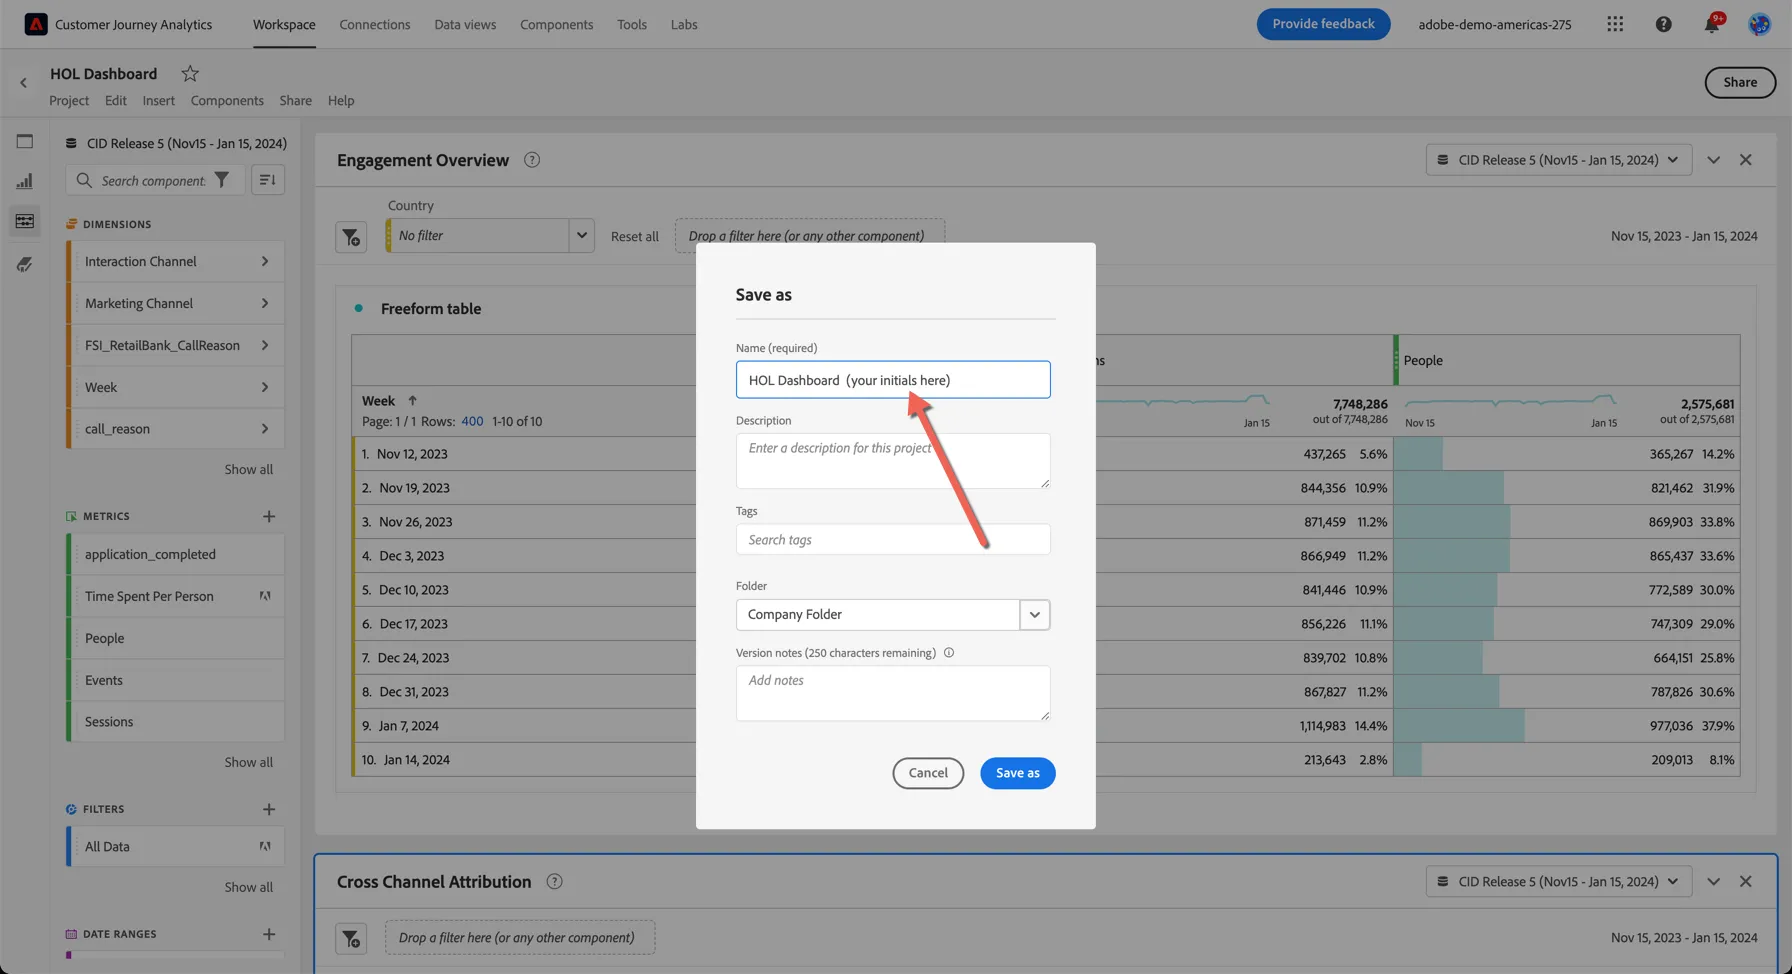Viewport: 1792px width, 974px height.
Task: Open the Data views tab
Action: click(x=465, y=24)
